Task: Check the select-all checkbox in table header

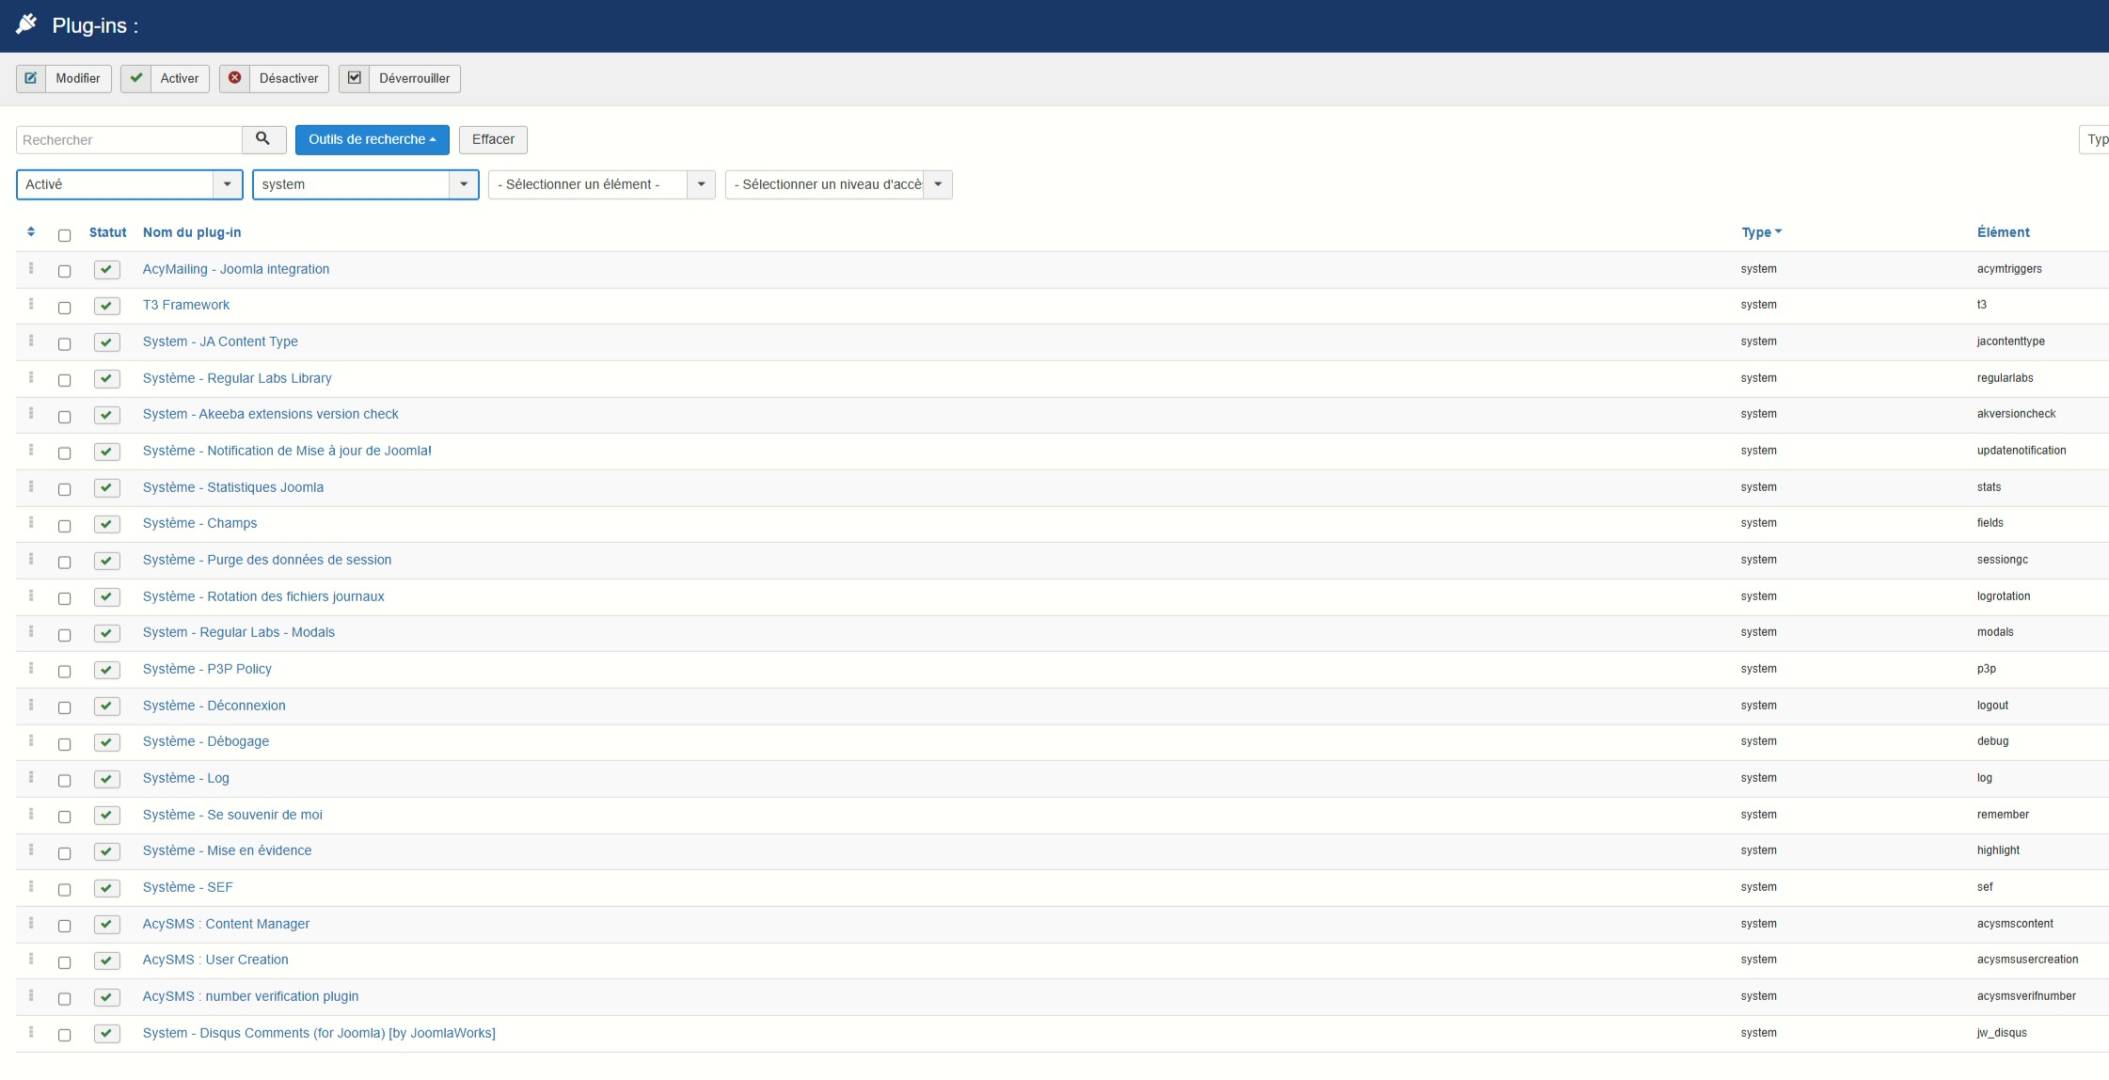Action: (64, 235)
